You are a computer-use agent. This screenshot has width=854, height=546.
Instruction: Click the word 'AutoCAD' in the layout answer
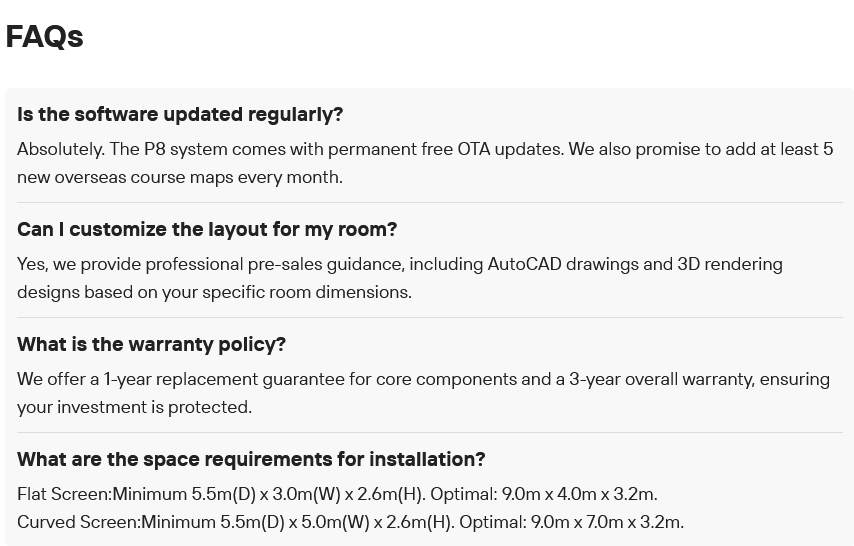coord(524,264)
